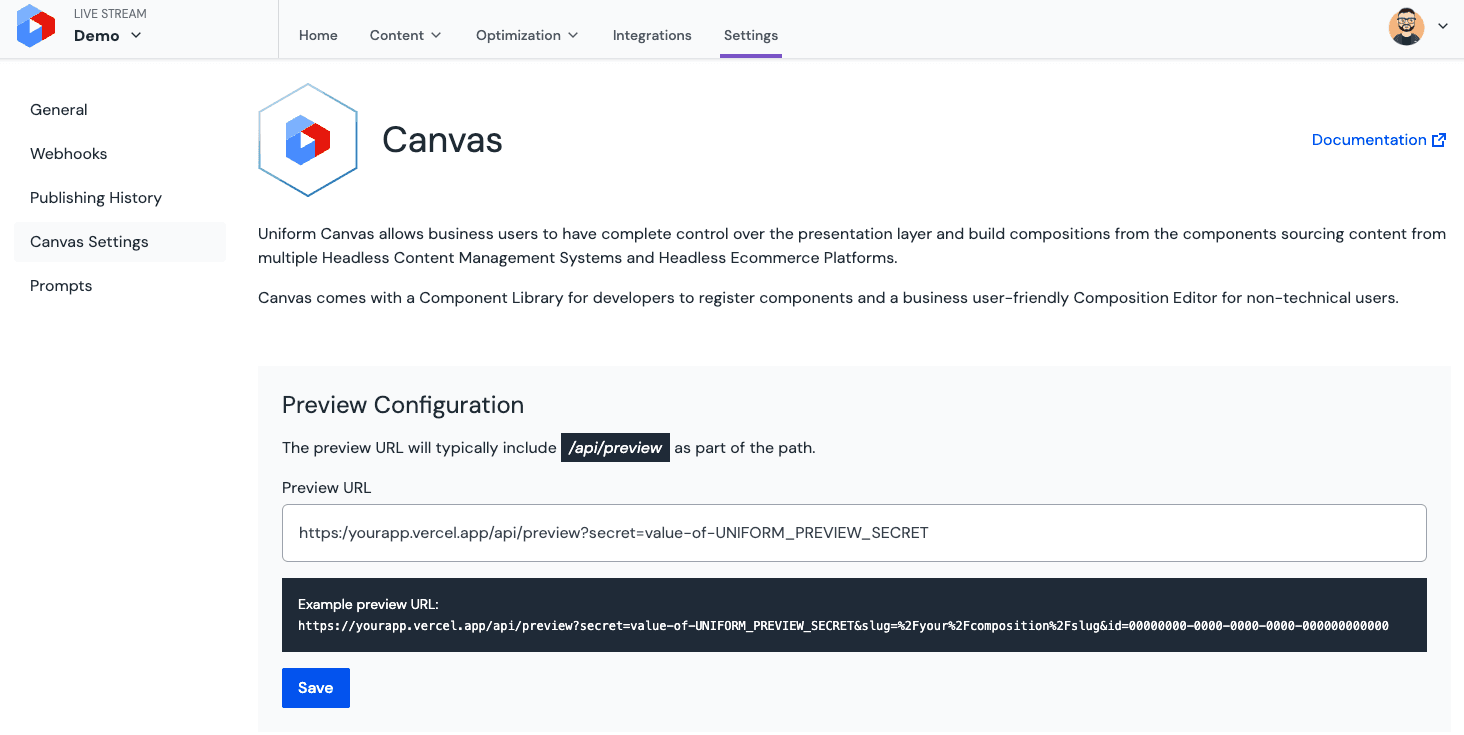The image size is (1464, 735).
Task: Open the Optimization dropdown menu
Action: (x=526, y=34)
